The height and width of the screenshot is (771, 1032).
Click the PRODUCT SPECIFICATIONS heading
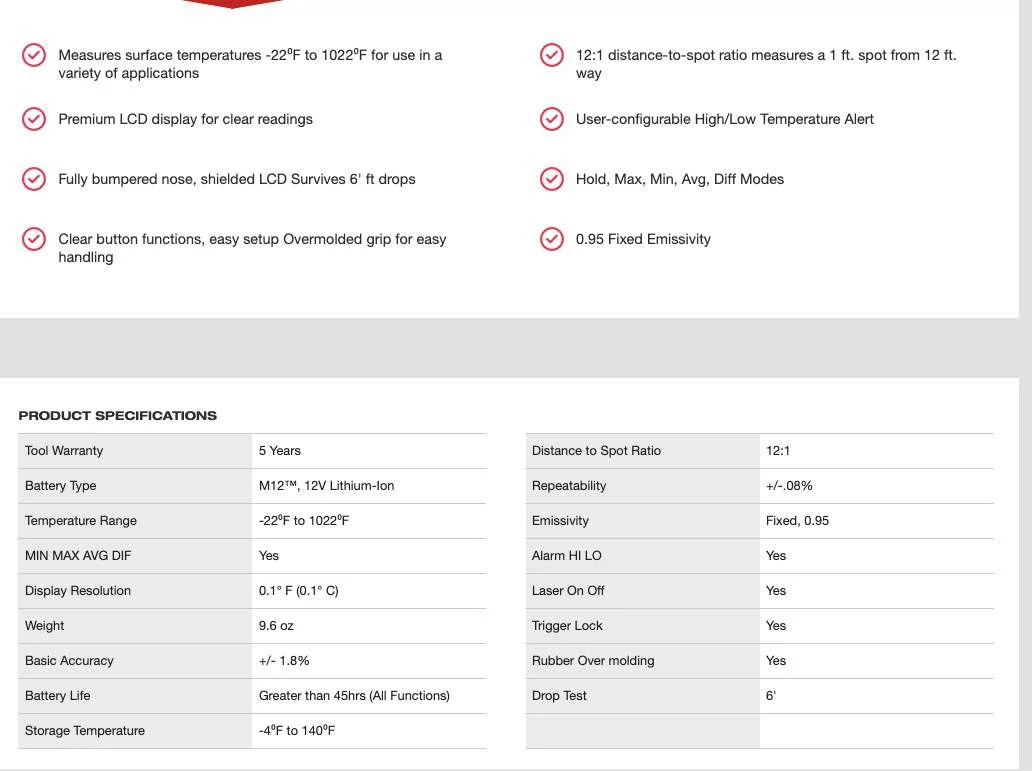coord(118,415)
